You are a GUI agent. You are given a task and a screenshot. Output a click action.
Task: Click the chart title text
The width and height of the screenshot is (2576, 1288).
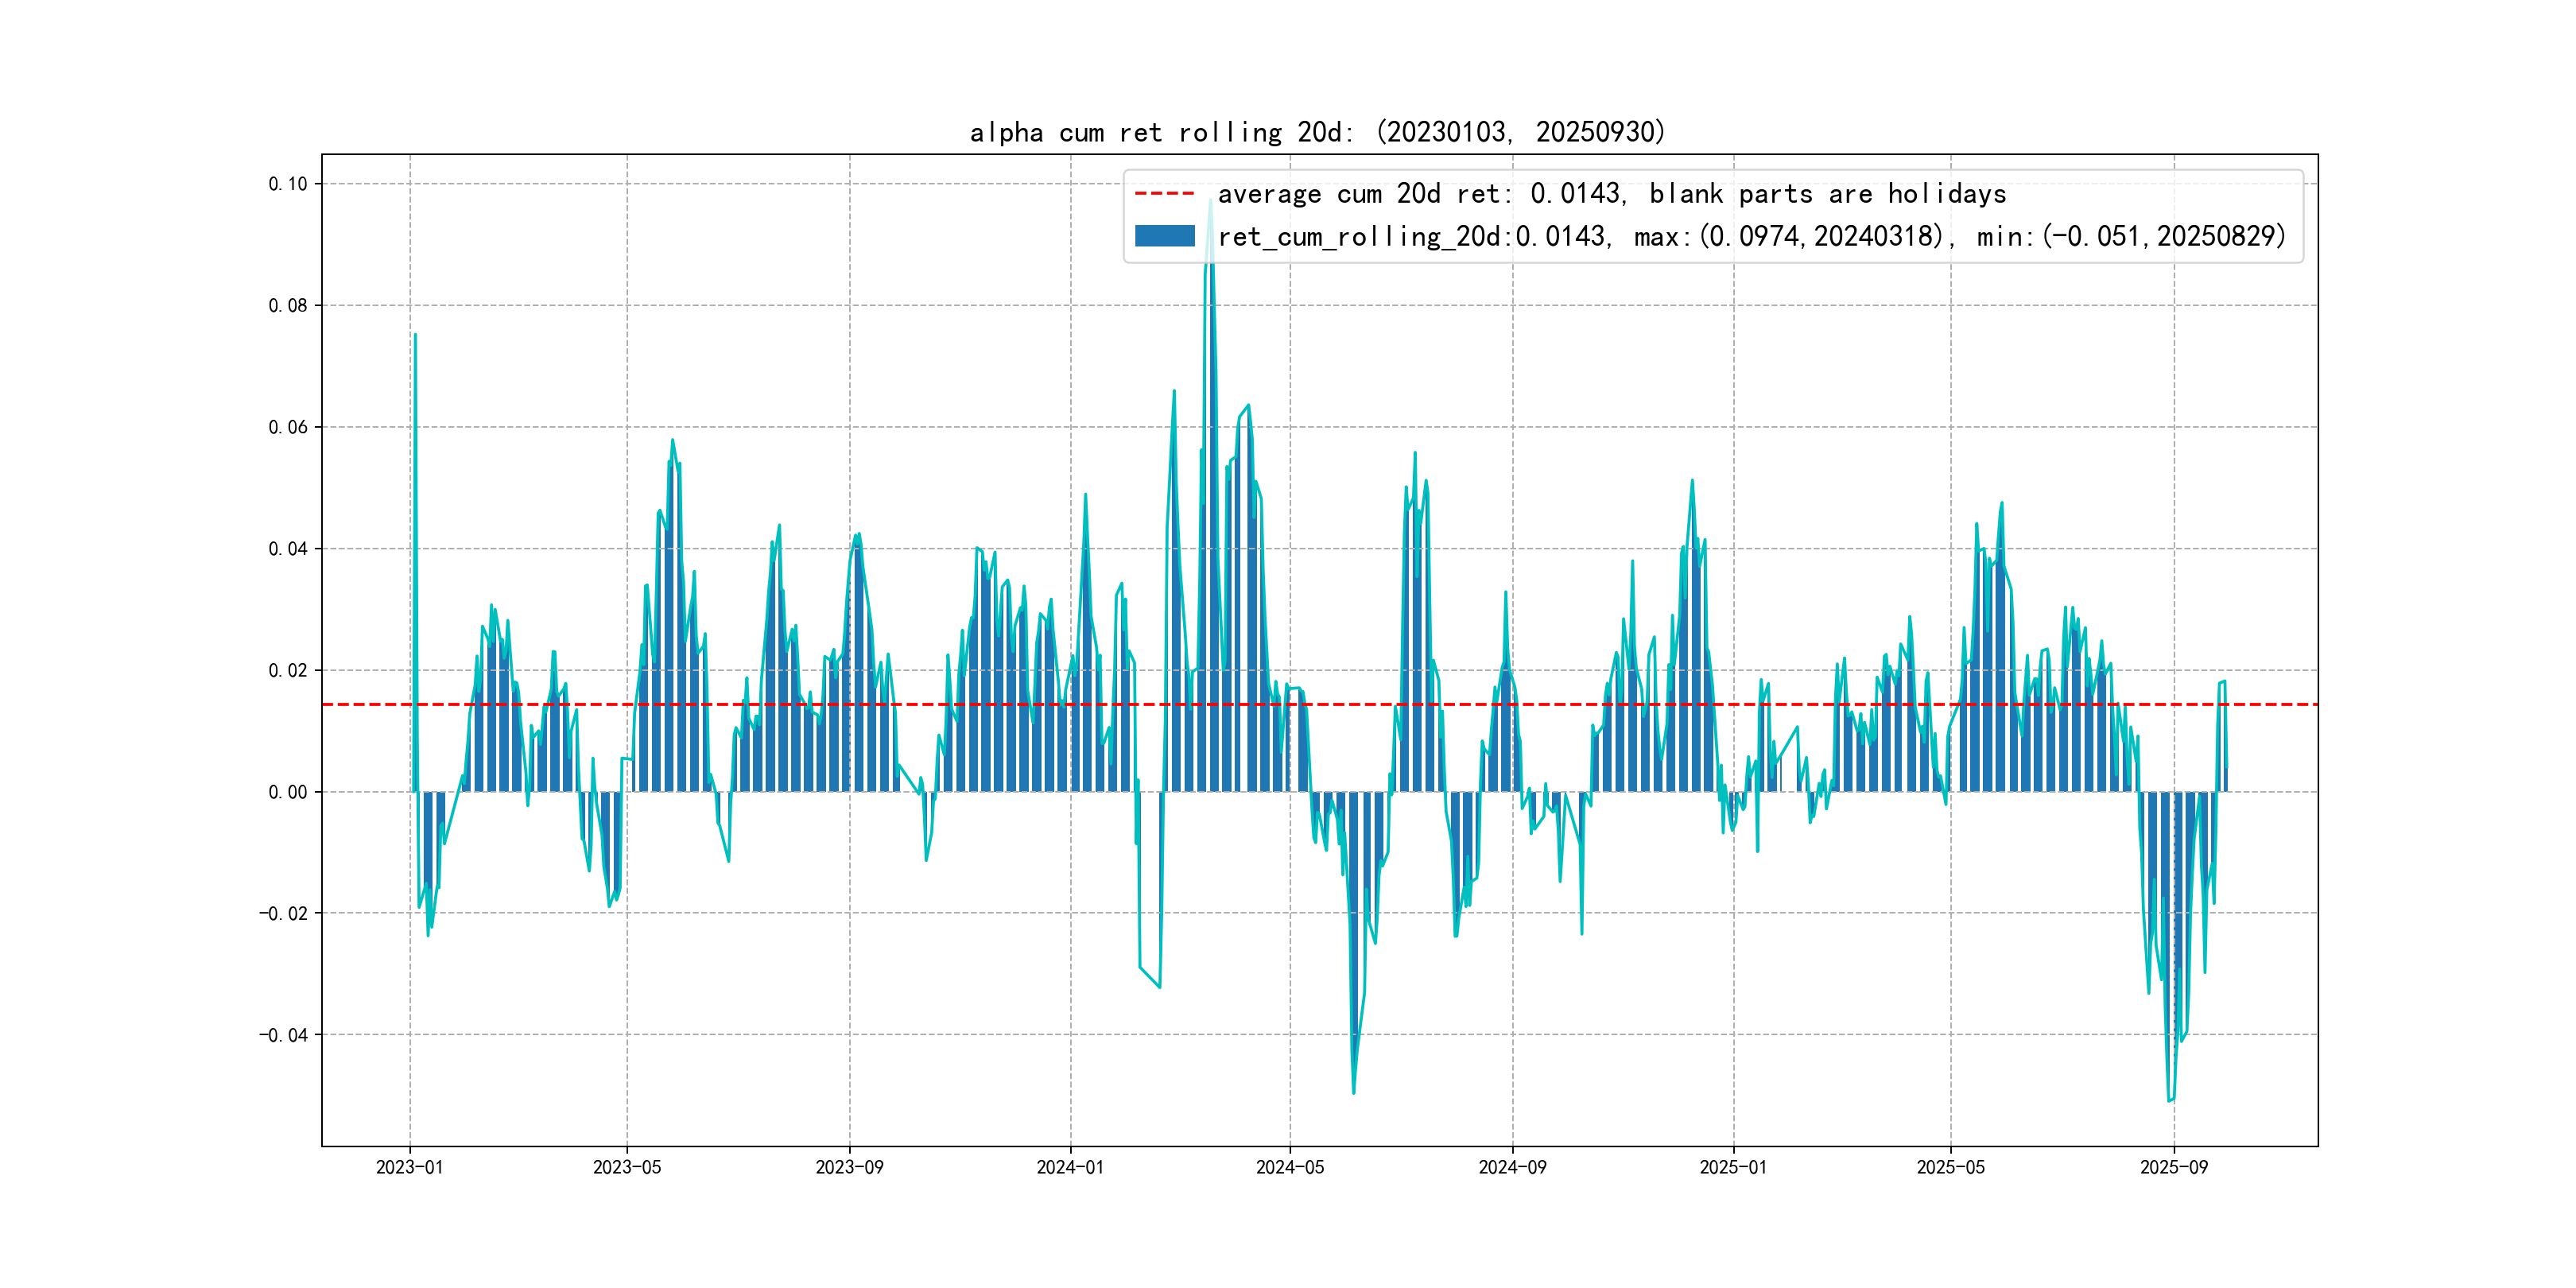(1317, 132)
